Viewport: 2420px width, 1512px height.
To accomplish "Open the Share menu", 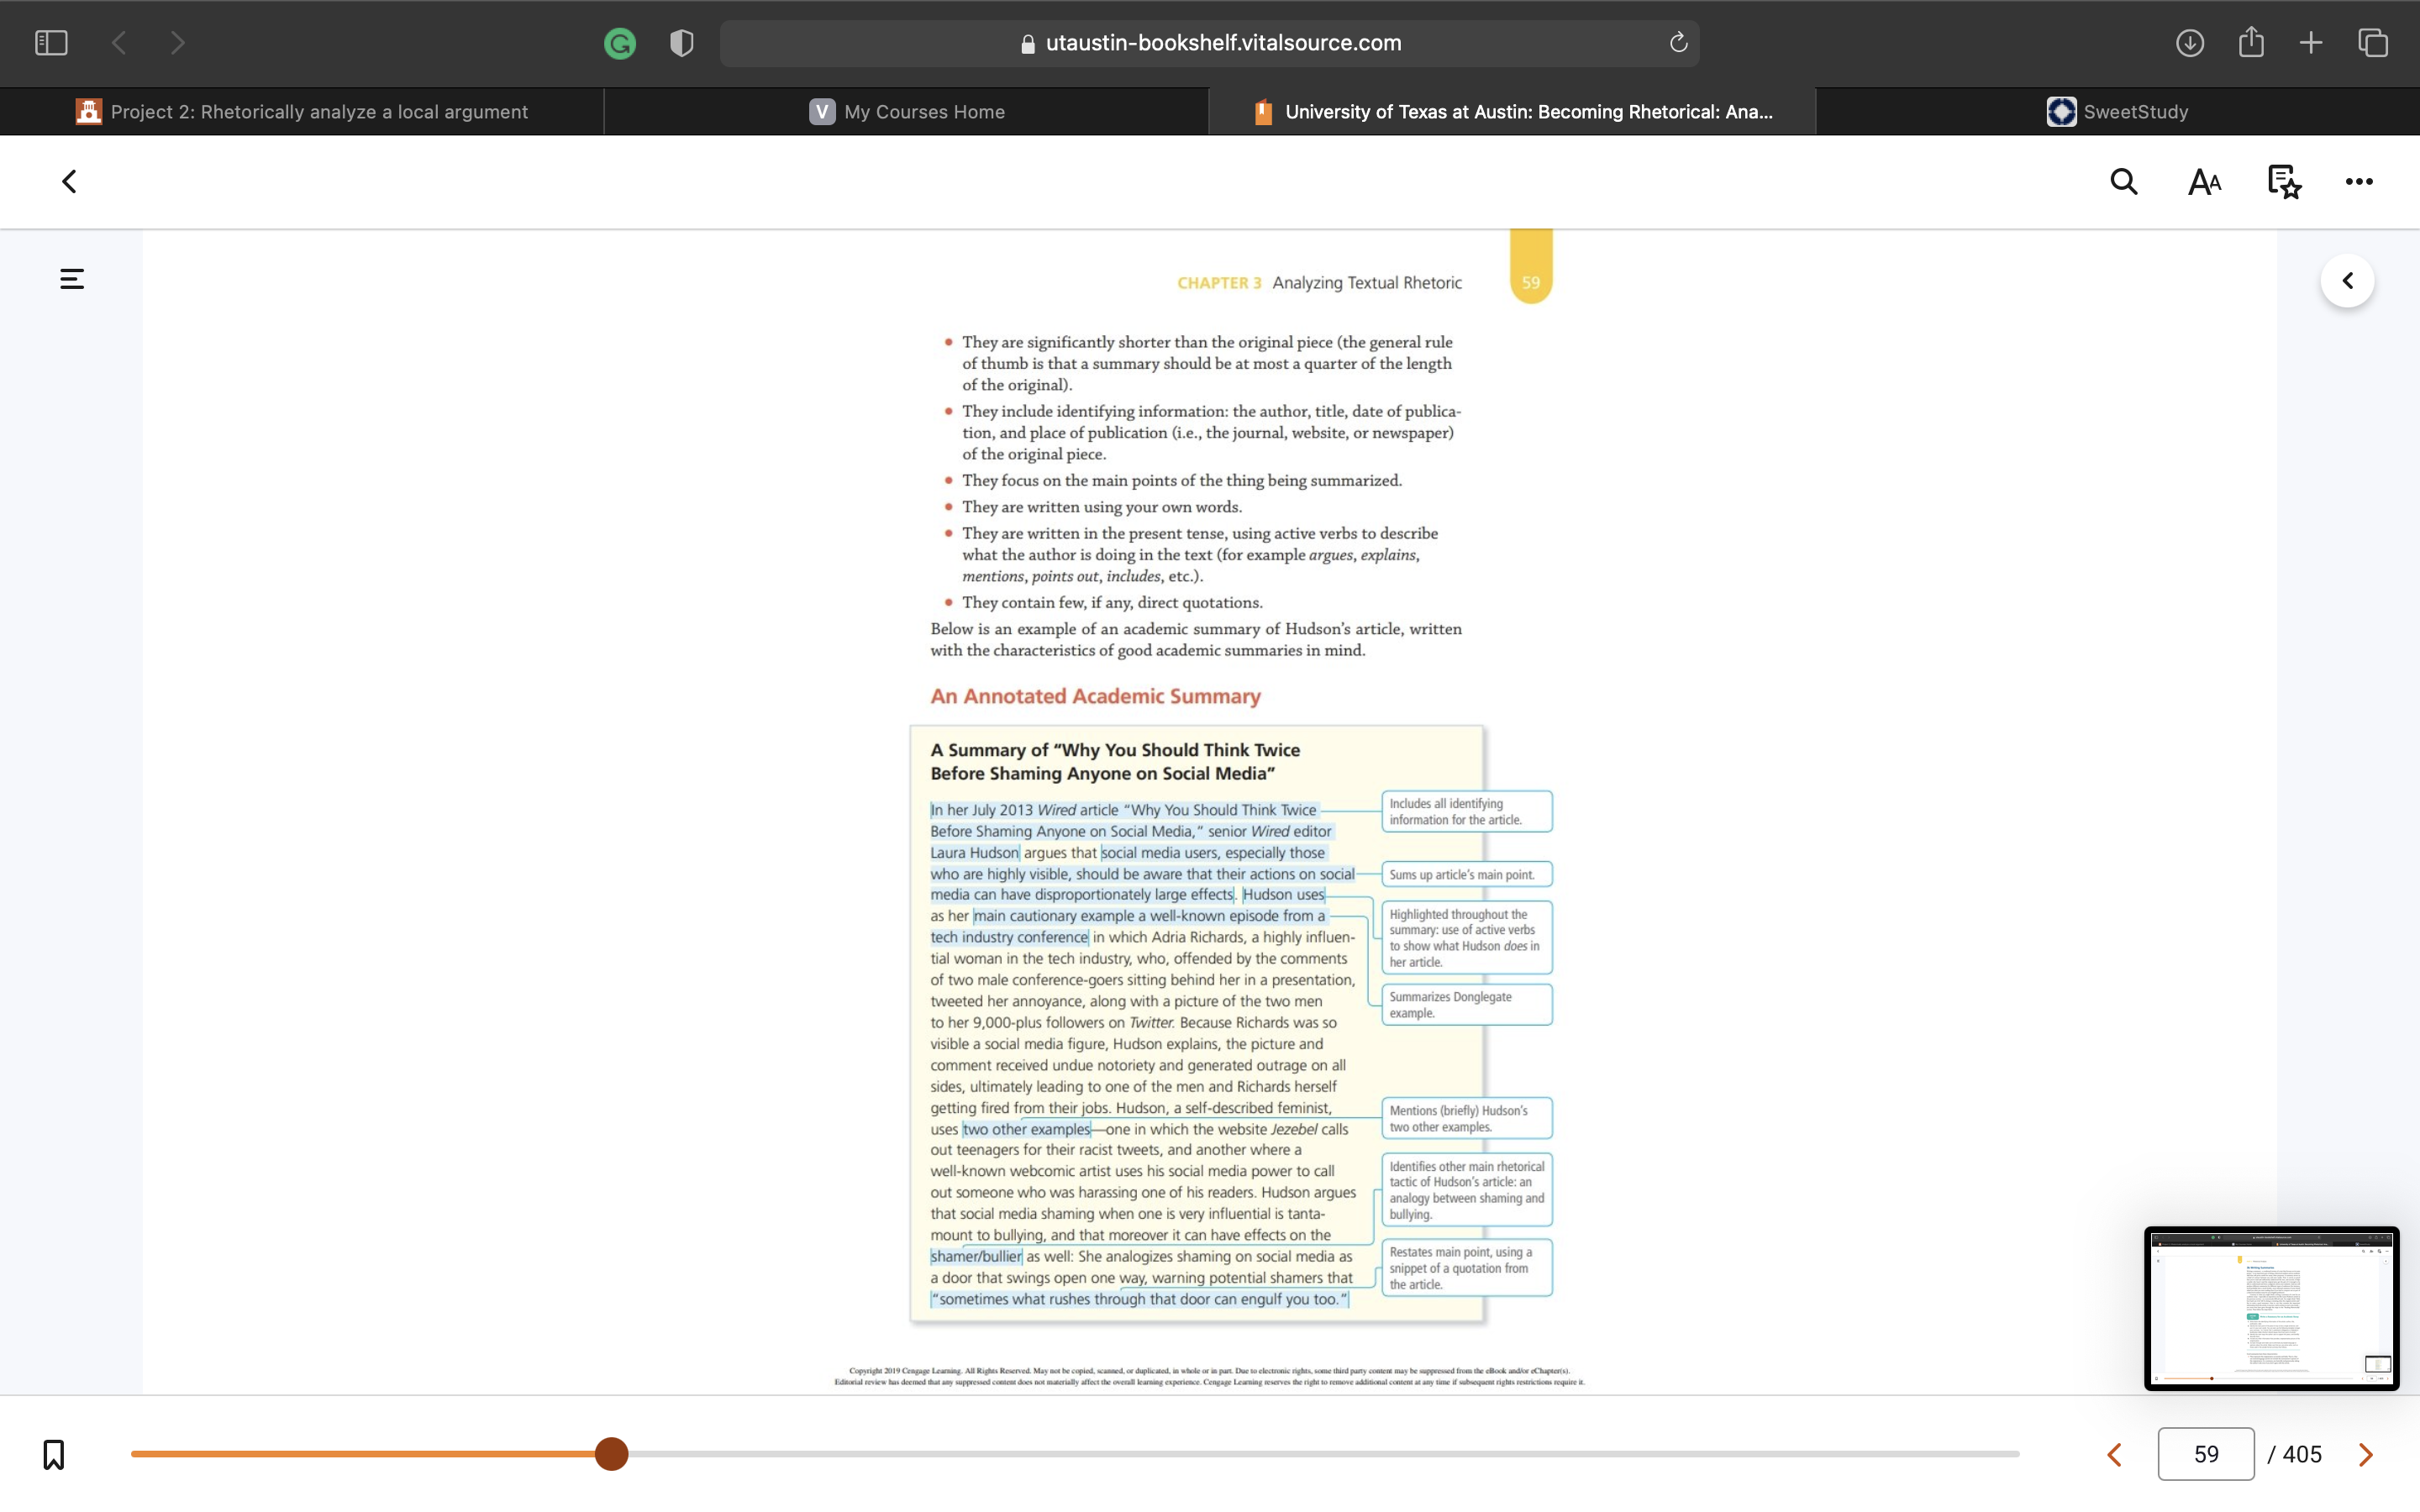I will 2251,42.
